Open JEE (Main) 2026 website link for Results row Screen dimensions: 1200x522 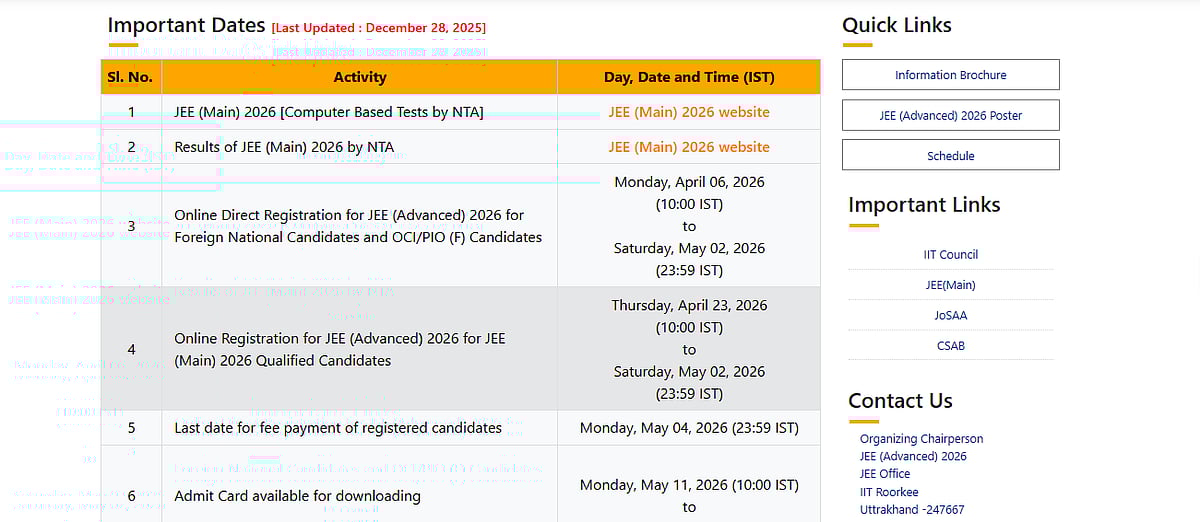[x=688, y=147]
